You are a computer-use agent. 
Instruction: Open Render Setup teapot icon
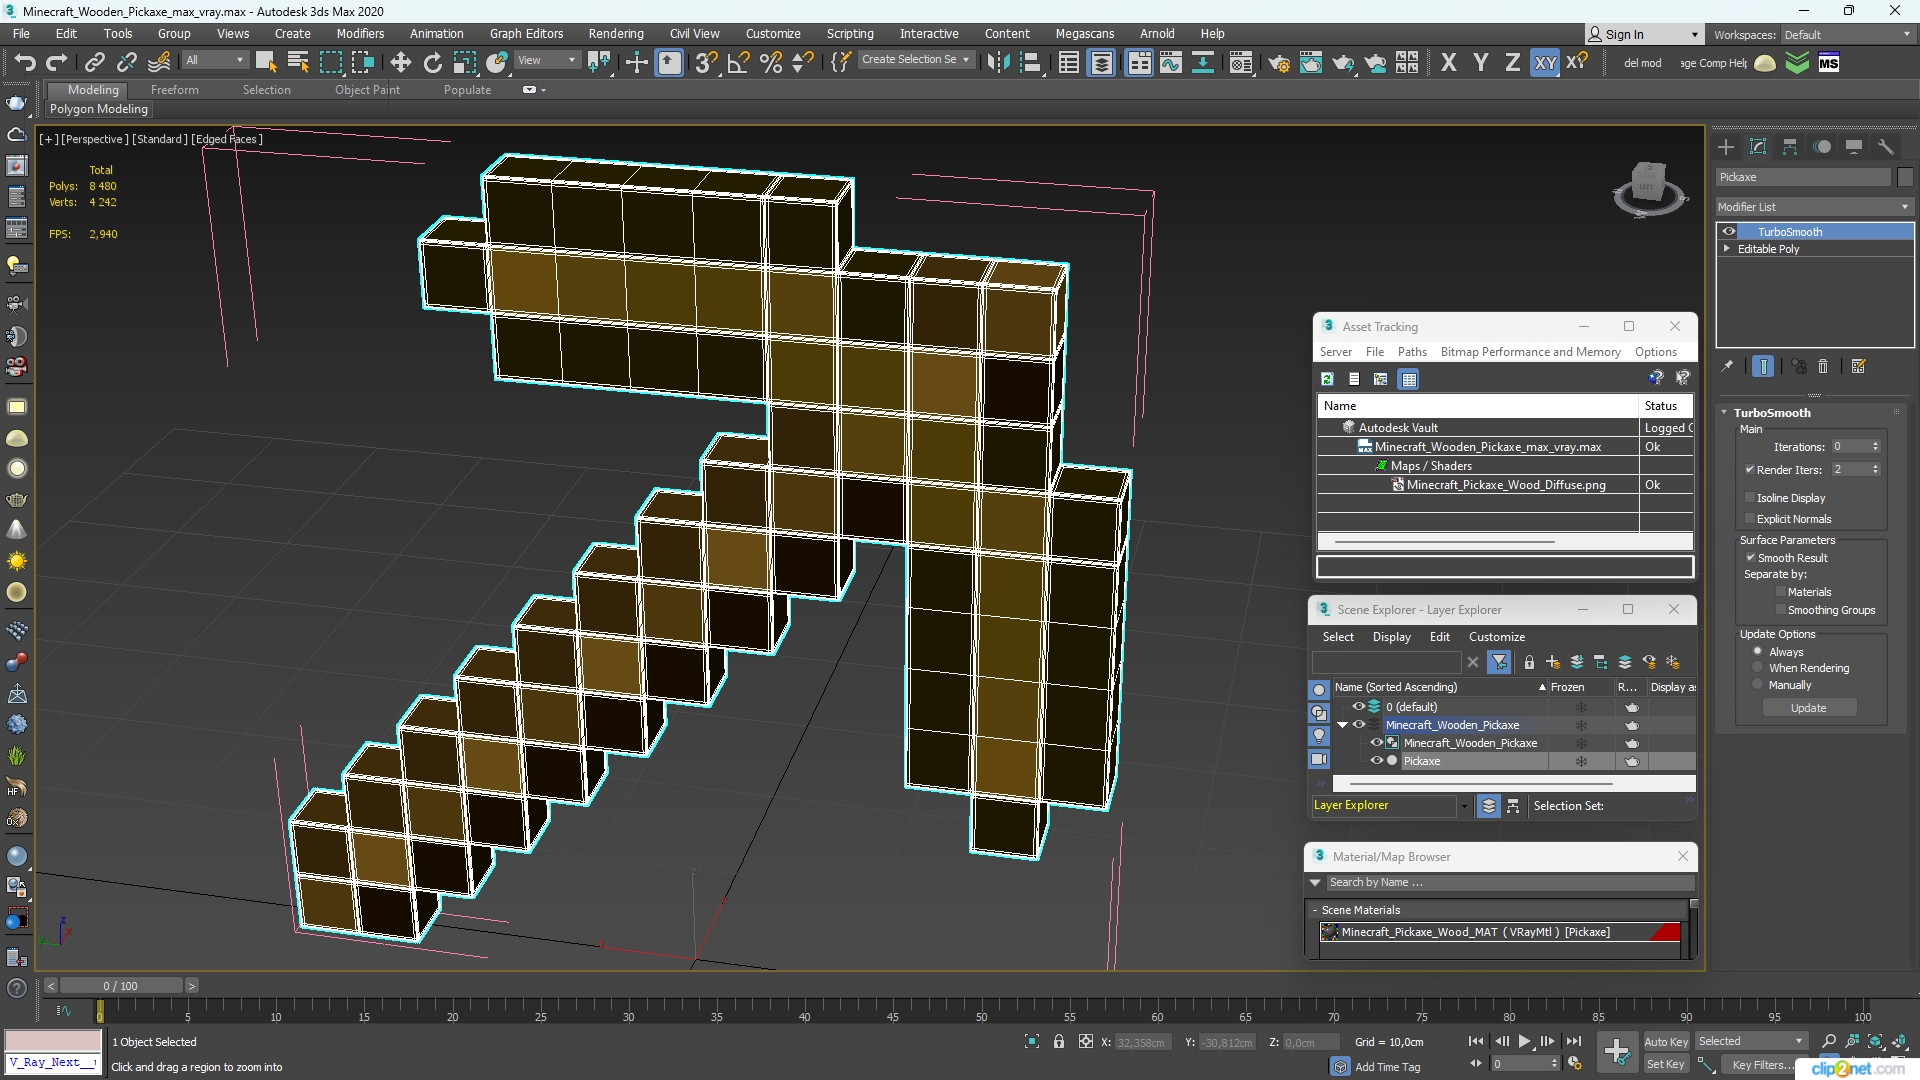(x=1278, y=63)
